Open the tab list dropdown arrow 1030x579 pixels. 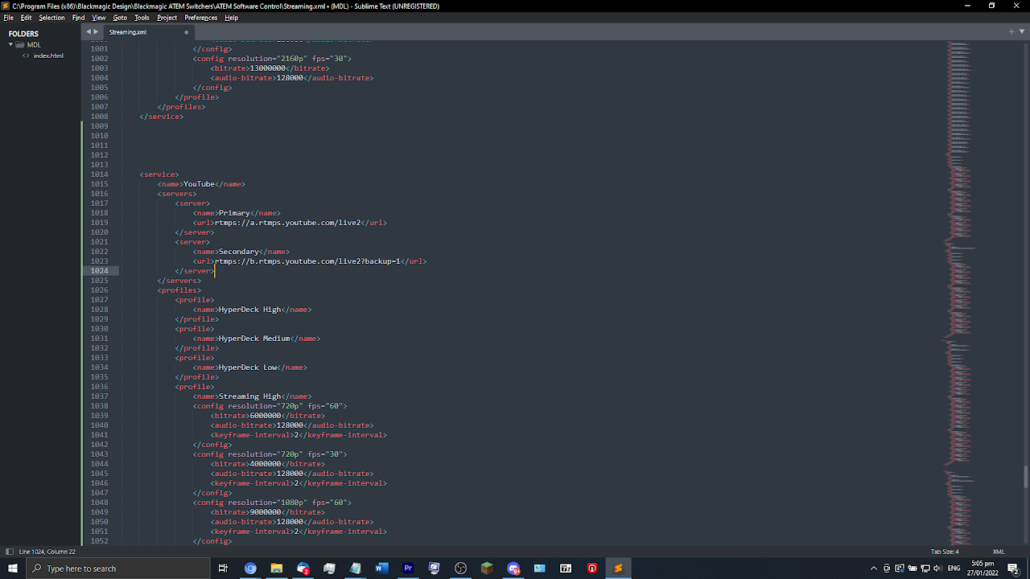coord(1021,32)
